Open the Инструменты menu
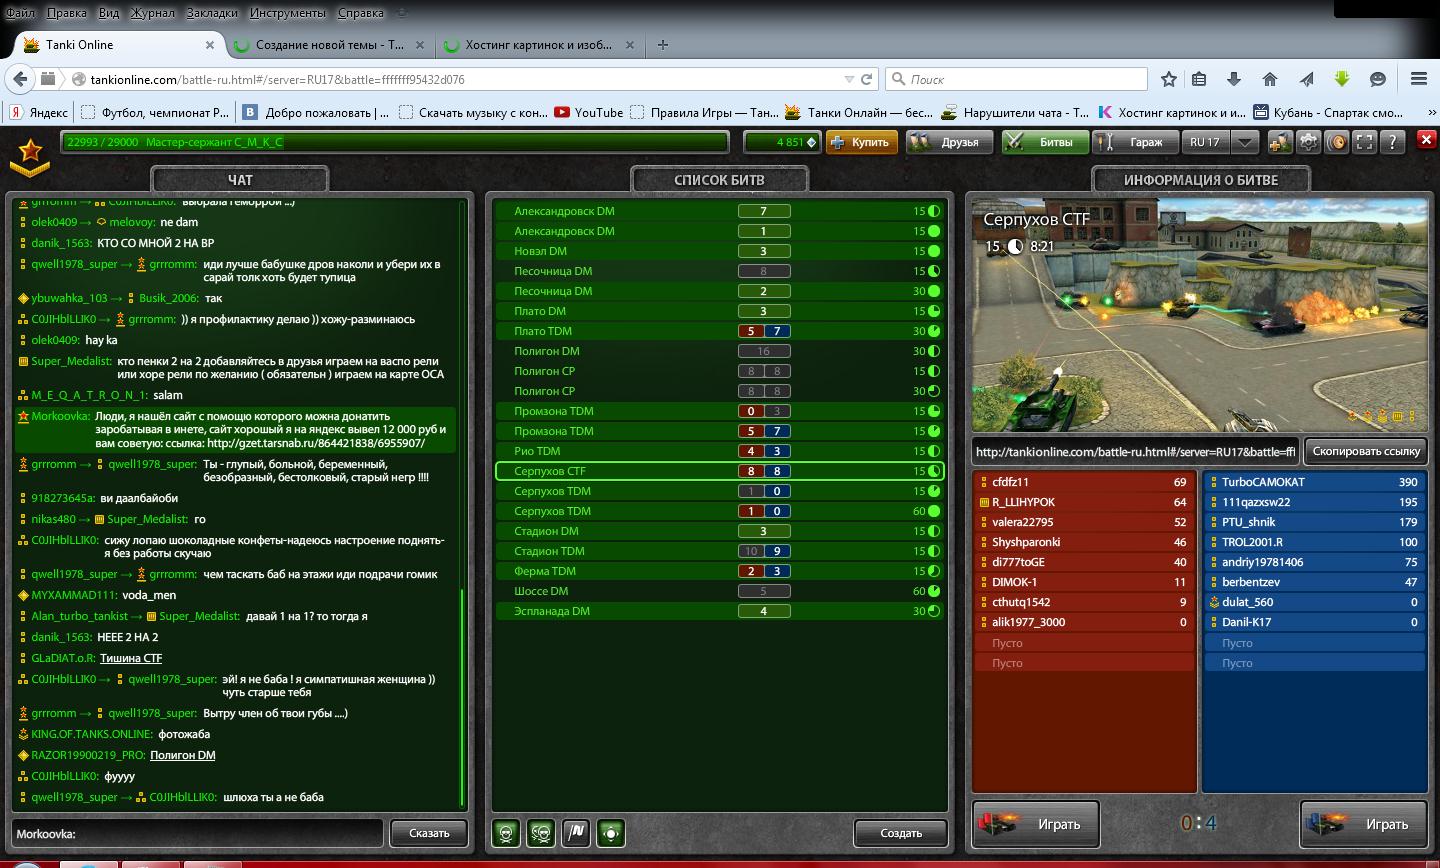This screenshot has height=868, width=1440. click(288, 13)
